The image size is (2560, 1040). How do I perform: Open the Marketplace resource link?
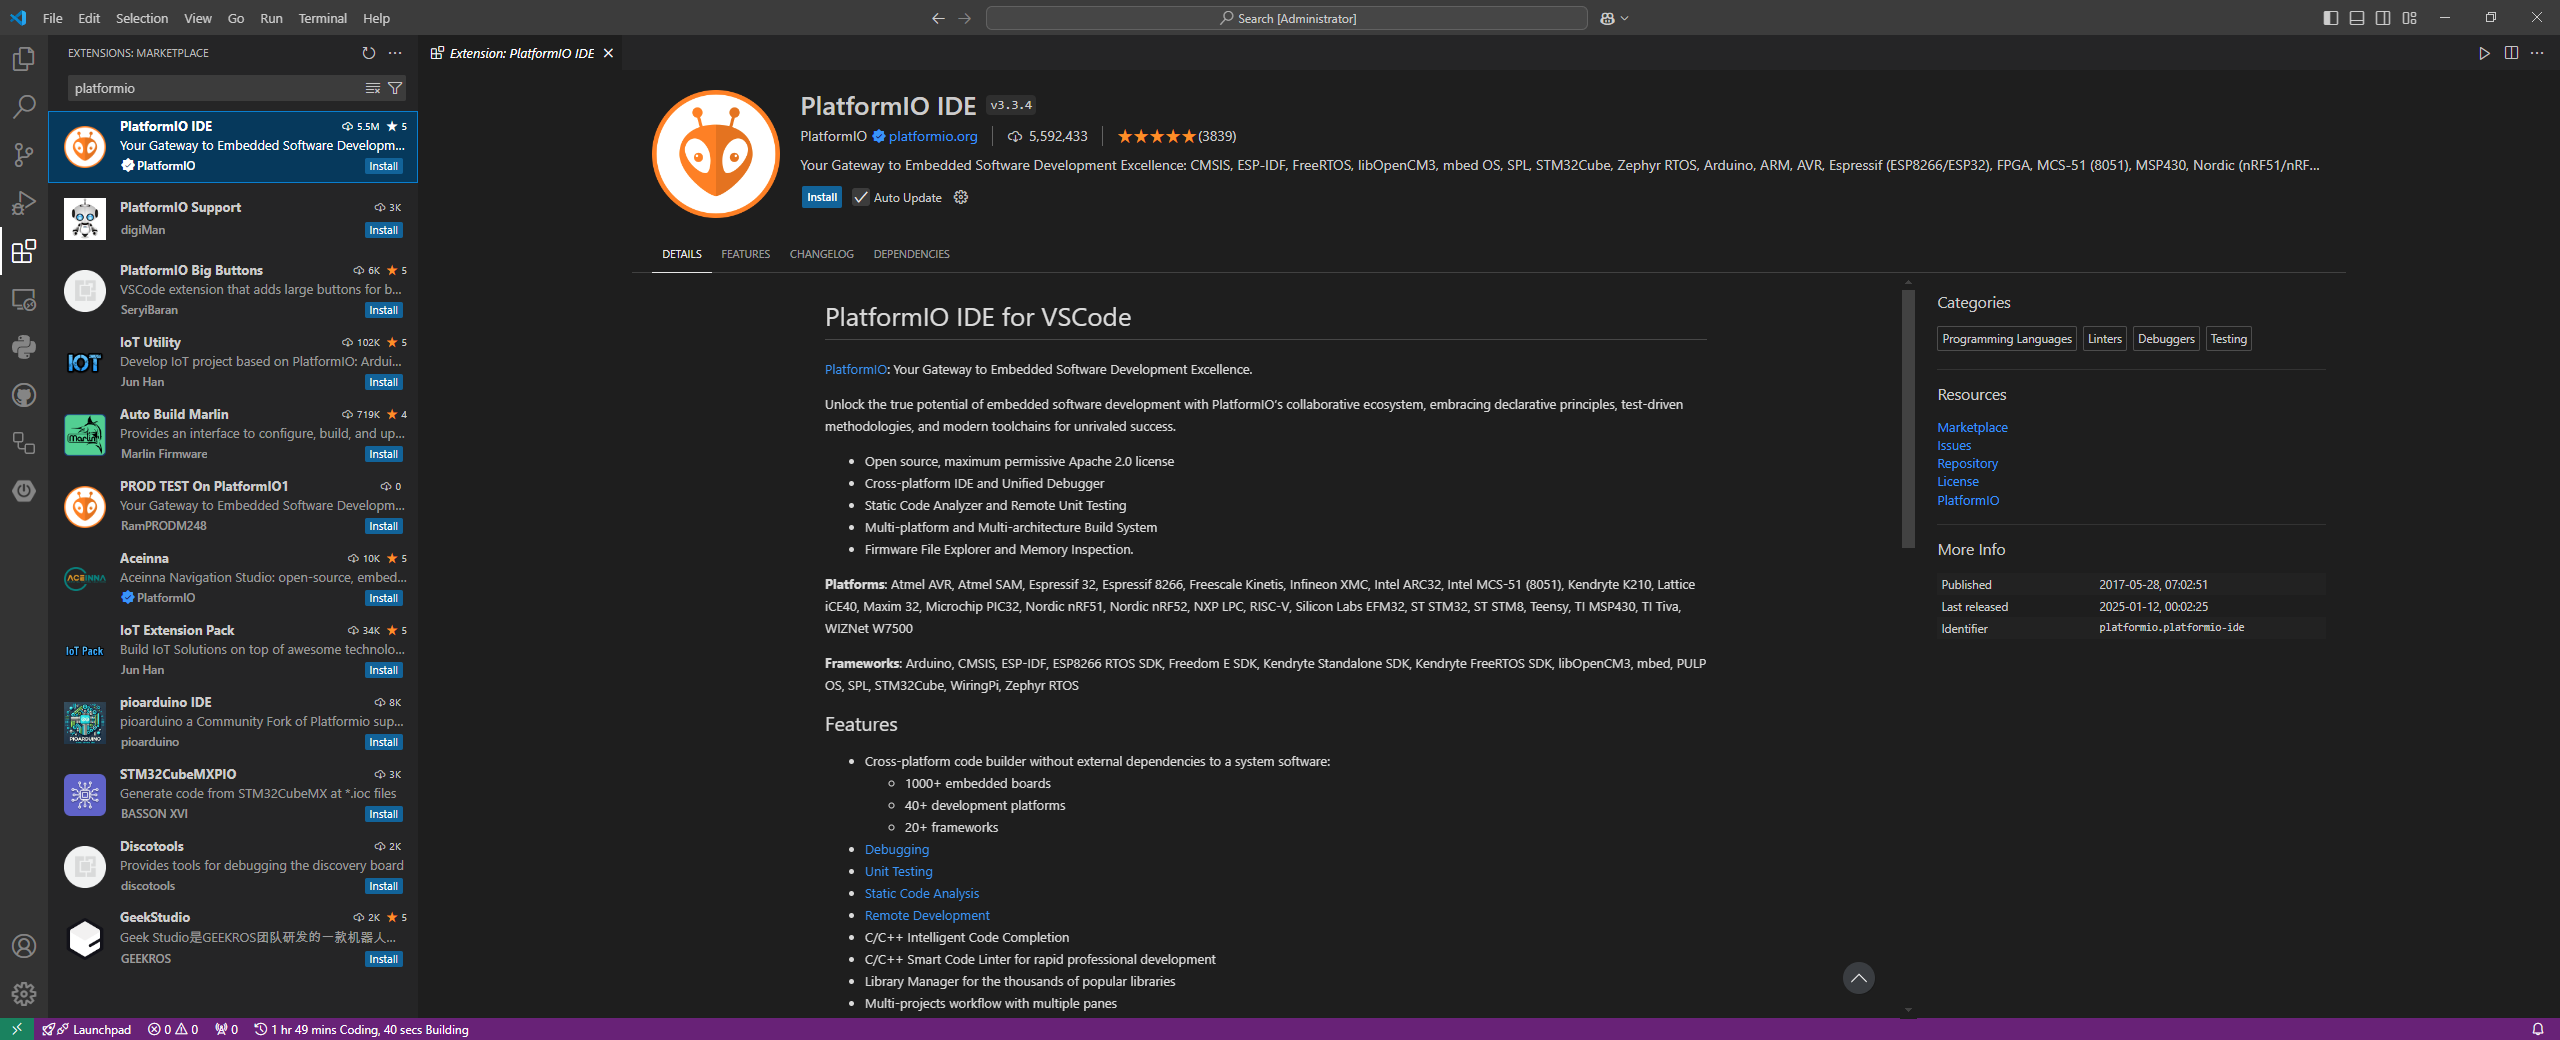pyautogui.click(x=1972, y=427)
